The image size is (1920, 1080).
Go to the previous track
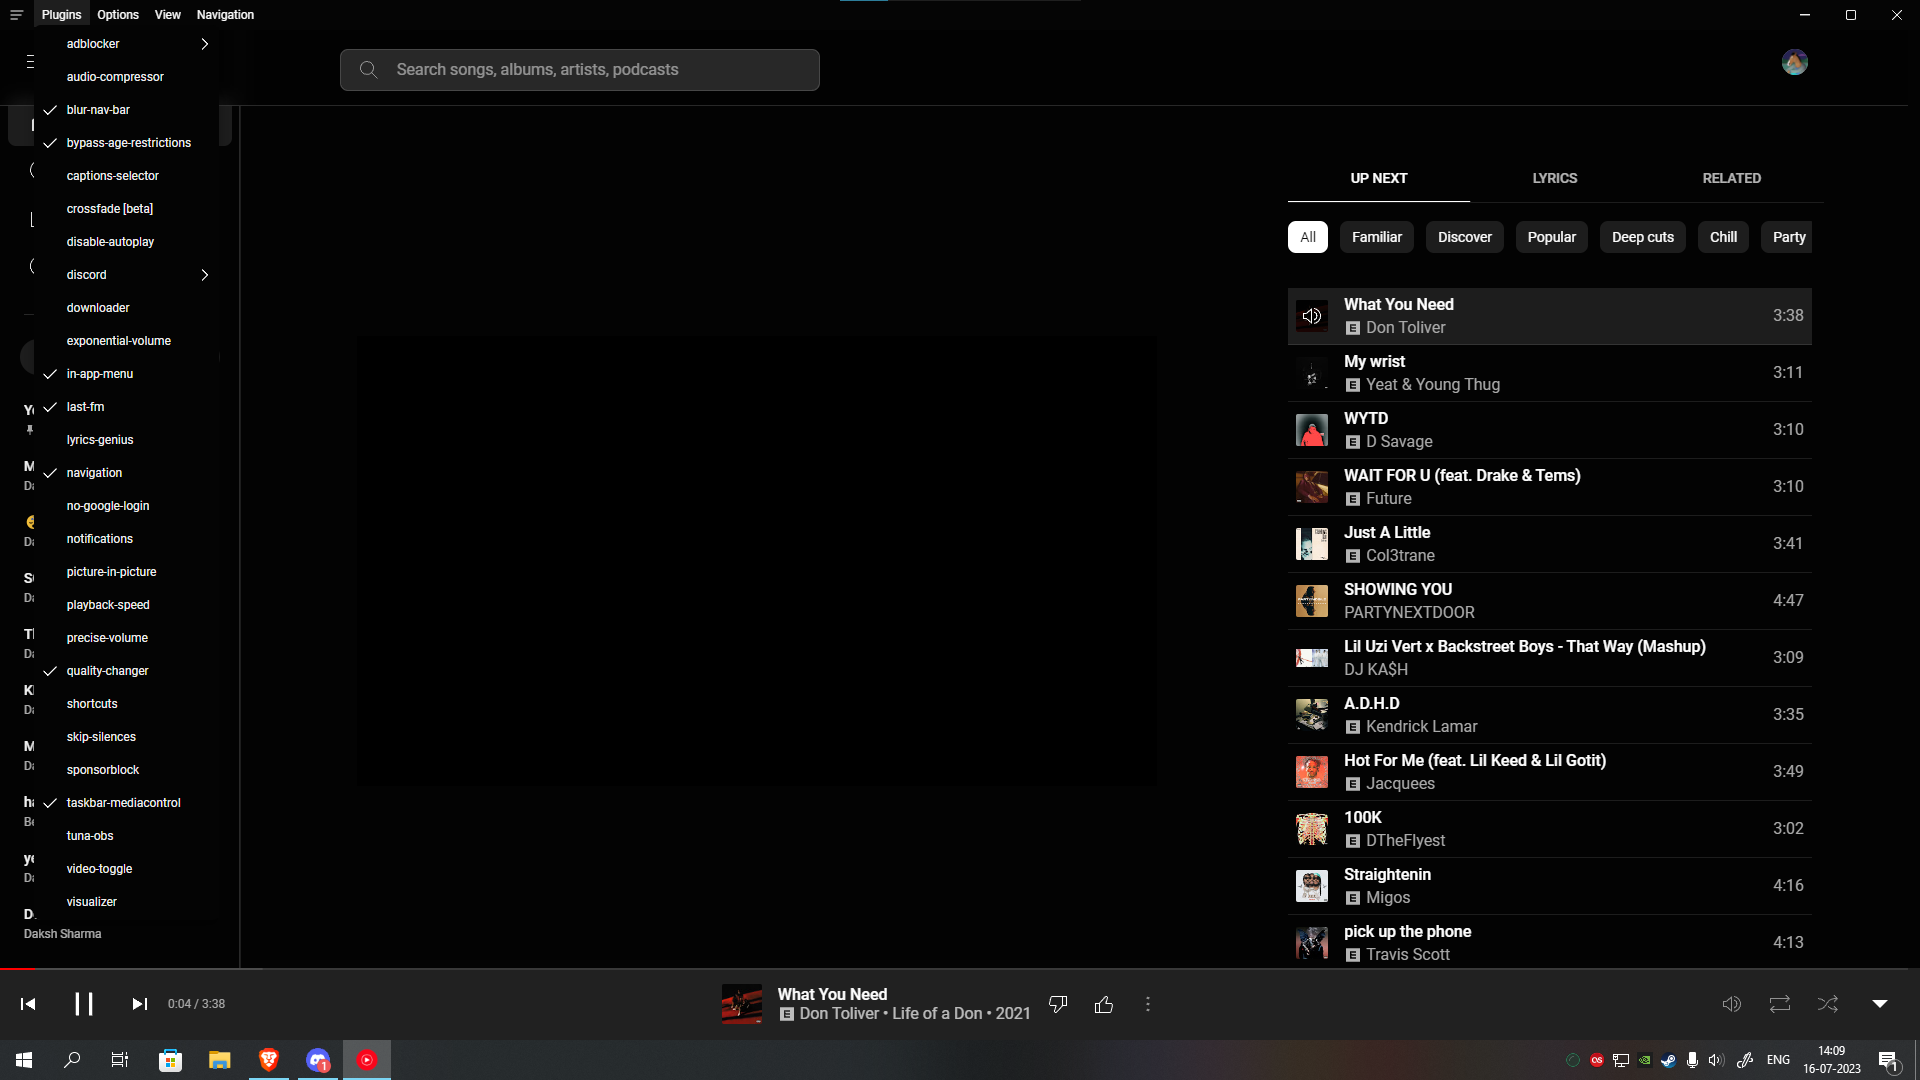click(x=27, y=1004)
